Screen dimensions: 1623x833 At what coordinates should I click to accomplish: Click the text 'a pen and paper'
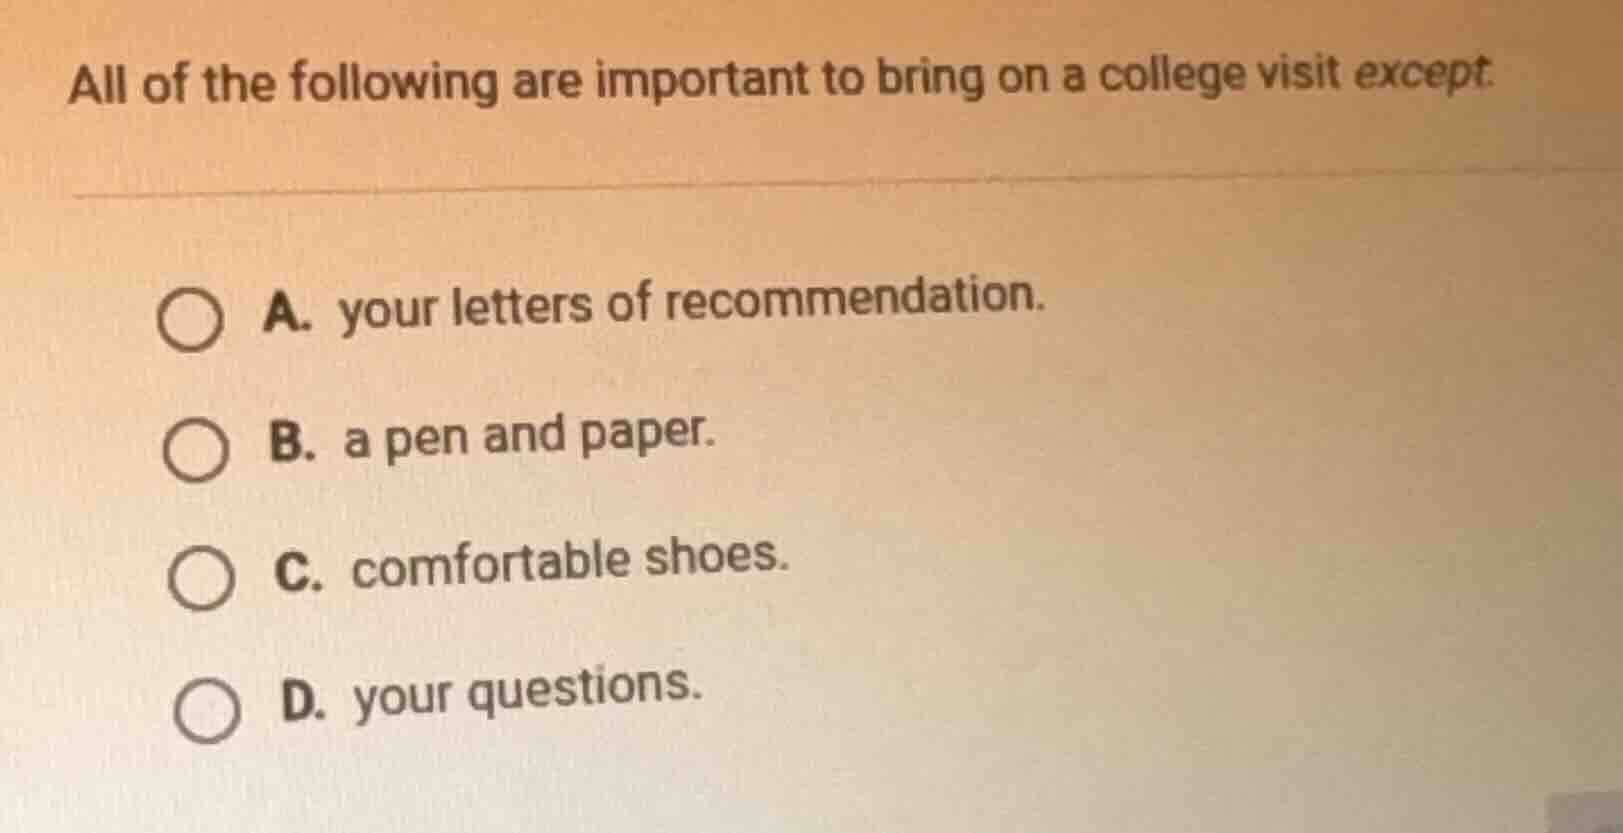[525, 438]
